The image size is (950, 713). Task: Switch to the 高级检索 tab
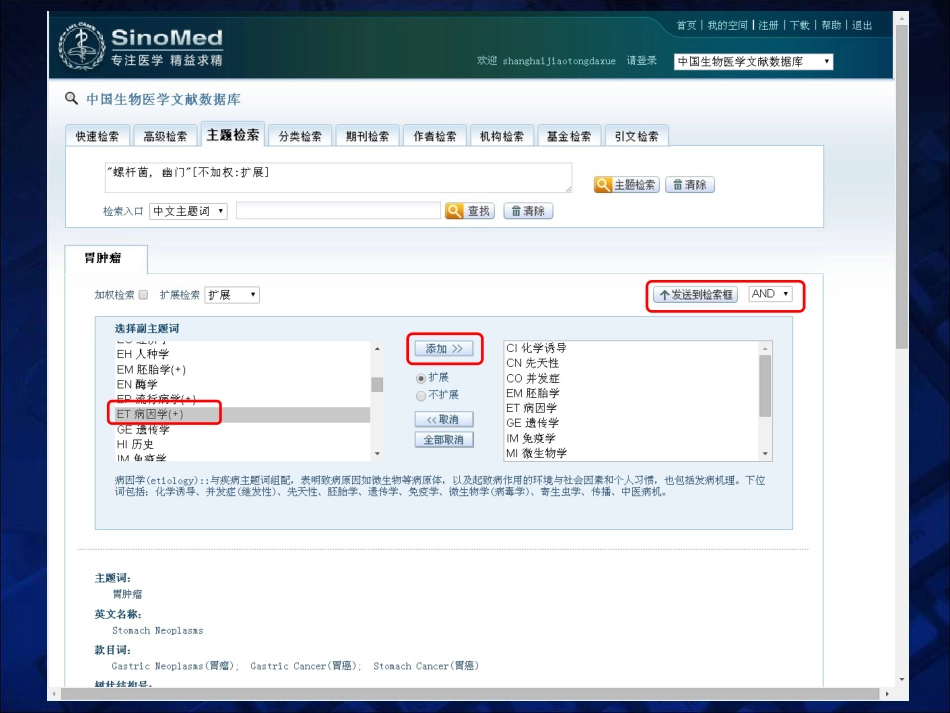click(x=165, y=136)
